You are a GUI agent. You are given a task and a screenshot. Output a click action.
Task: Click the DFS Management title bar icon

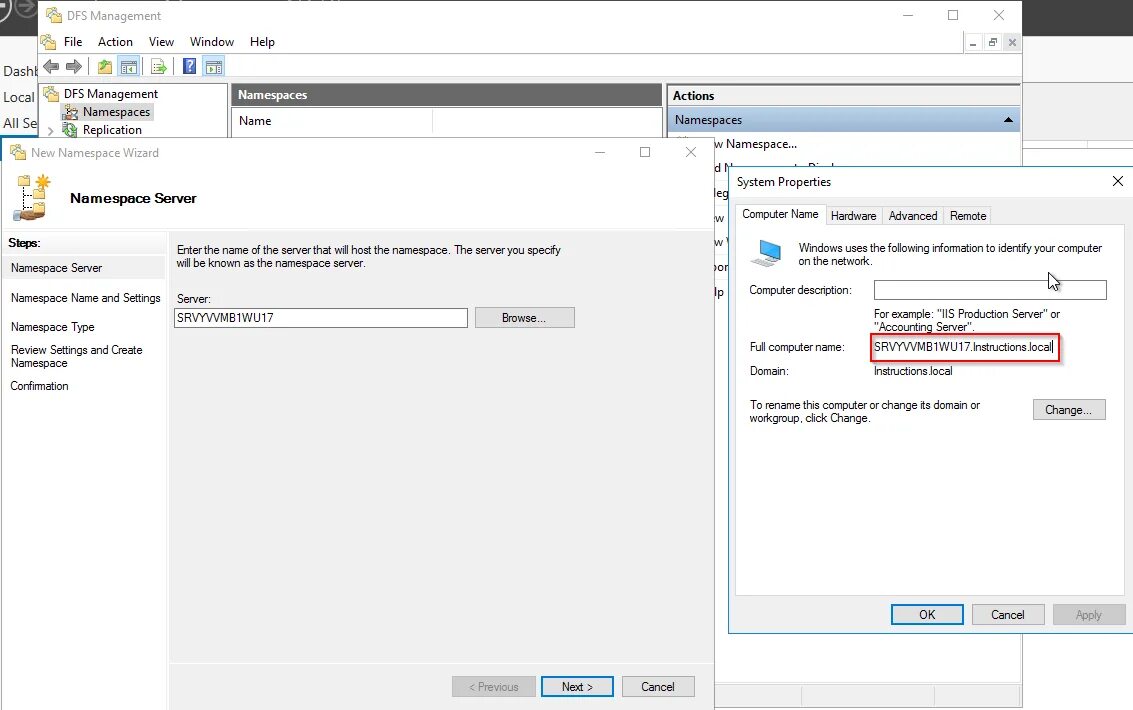(53, 15)
